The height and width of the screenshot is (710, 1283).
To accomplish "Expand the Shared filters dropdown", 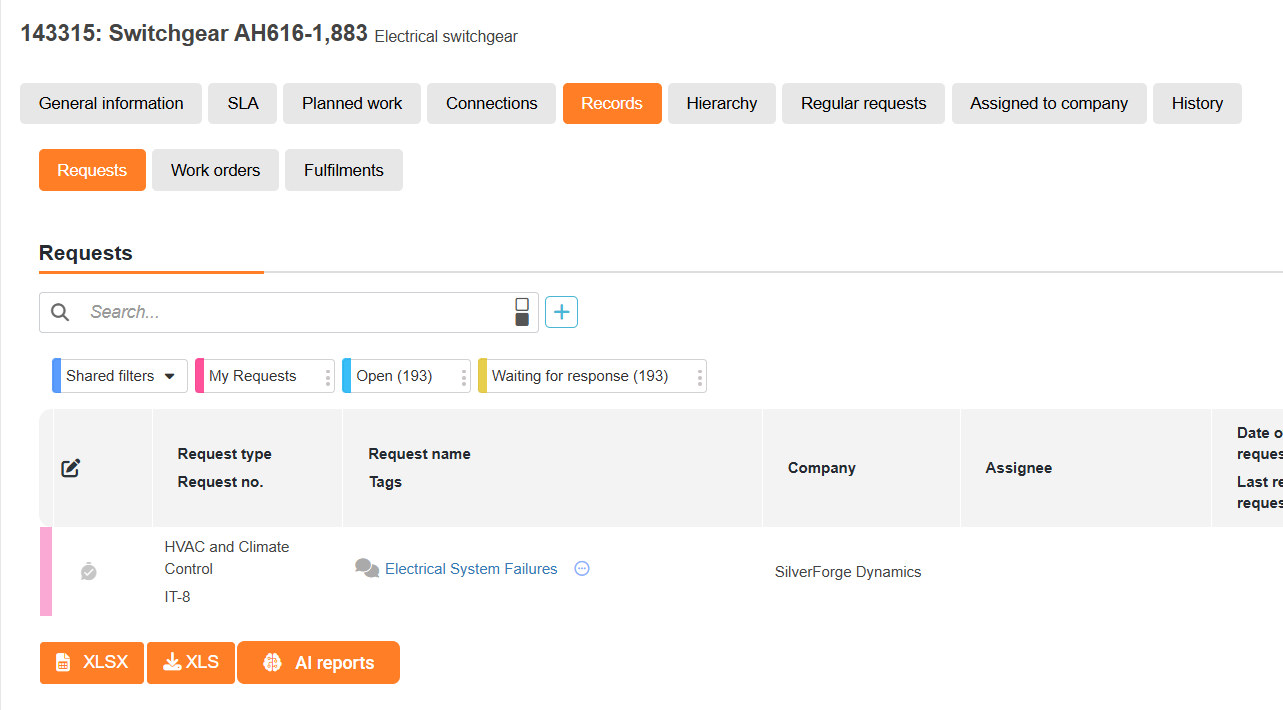I will [120, 376].
